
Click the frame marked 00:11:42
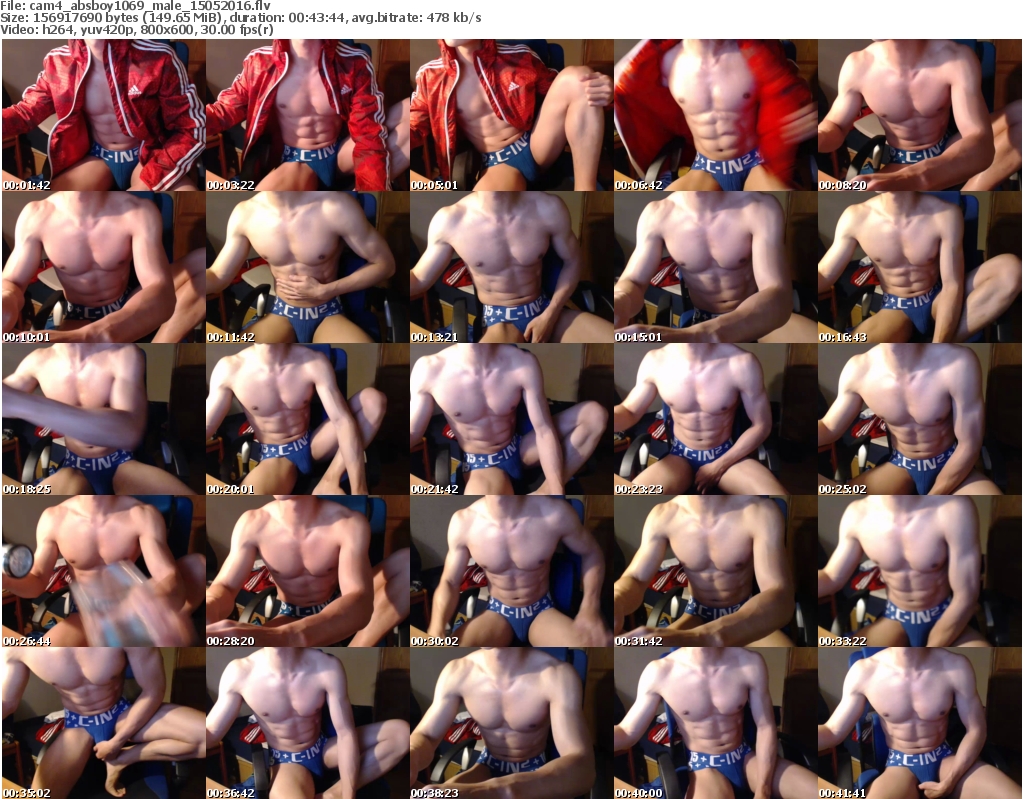click(308, 267)
